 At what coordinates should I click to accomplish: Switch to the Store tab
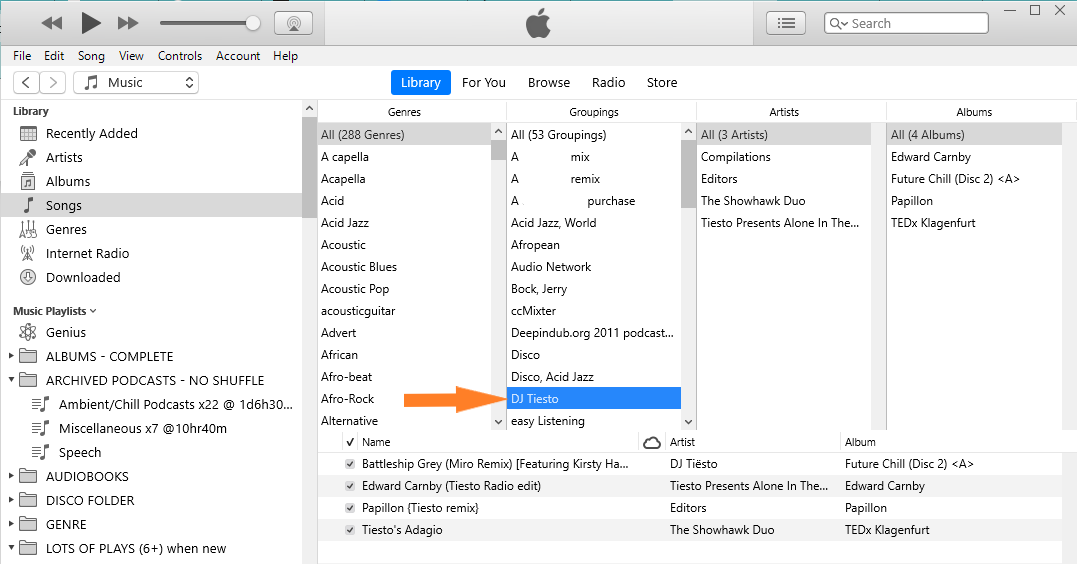[662, 82]
